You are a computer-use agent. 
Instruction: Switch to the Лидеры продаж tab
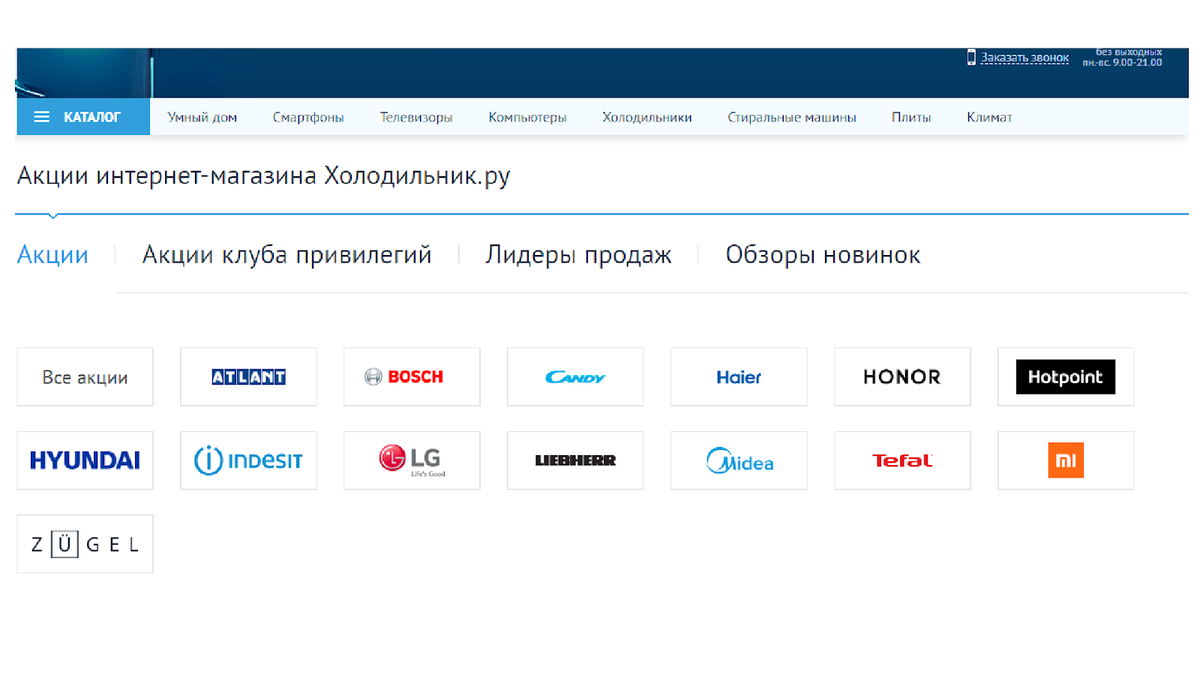(579, 255)
